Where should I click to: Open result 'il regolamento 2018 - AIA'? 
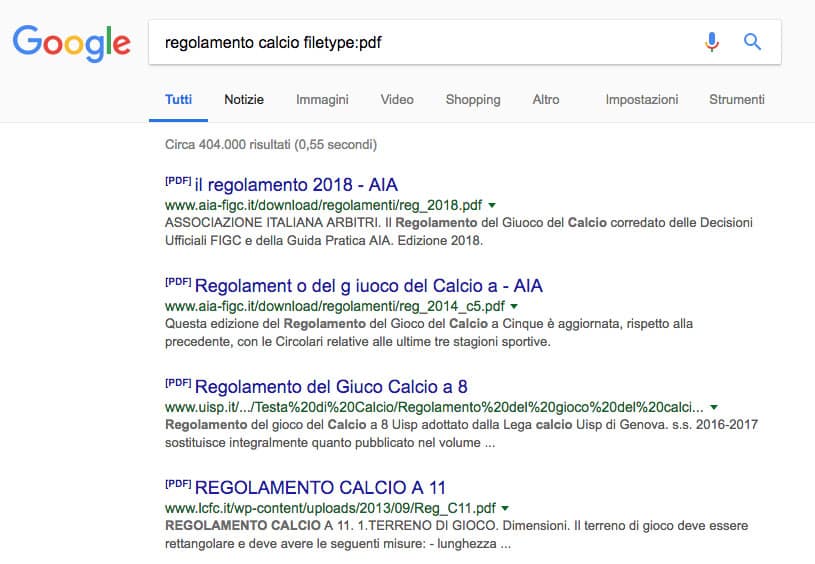pyautogui.click(x=296, y=185)
